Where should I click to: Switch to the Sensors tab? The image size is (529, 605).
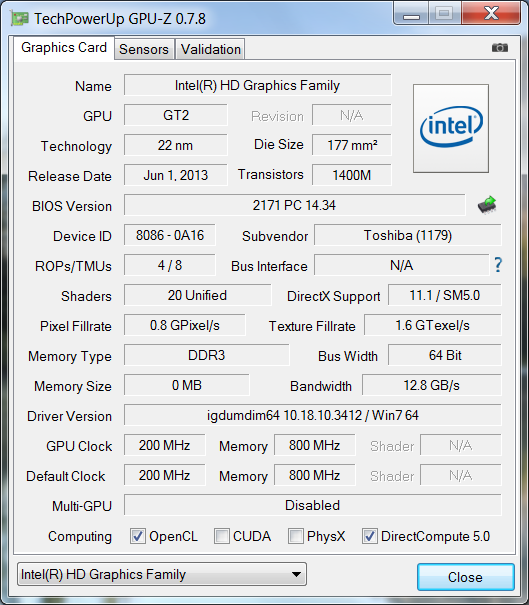[144, 49]
